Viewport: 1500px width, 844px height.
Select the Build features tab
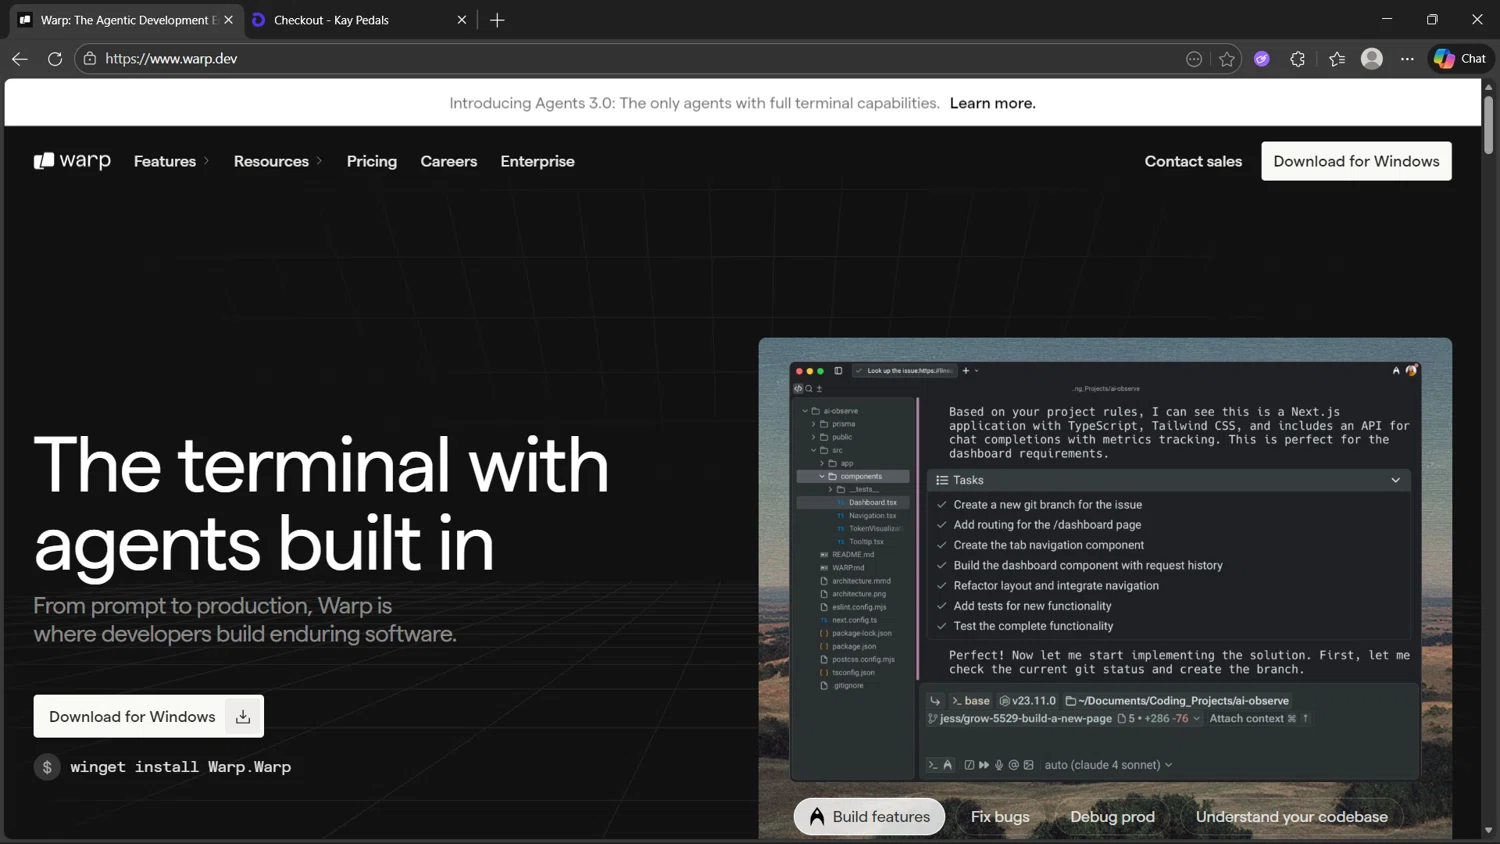coord(869,817)
